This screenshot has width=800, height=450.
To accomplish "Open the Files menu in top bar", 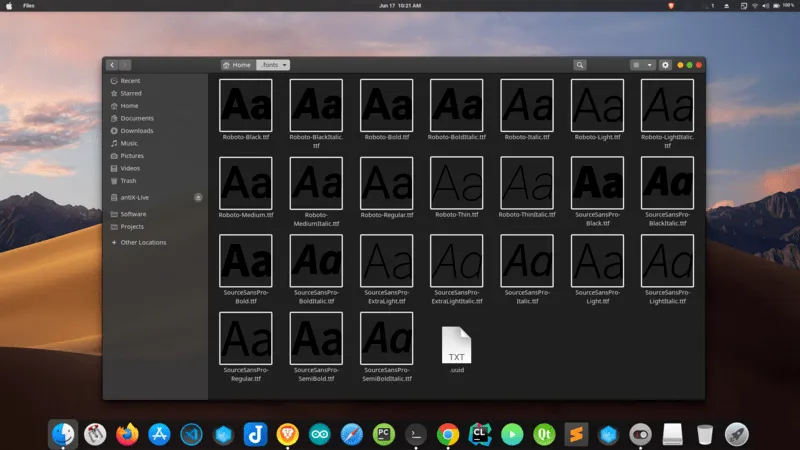I will (x=28, y=5).
